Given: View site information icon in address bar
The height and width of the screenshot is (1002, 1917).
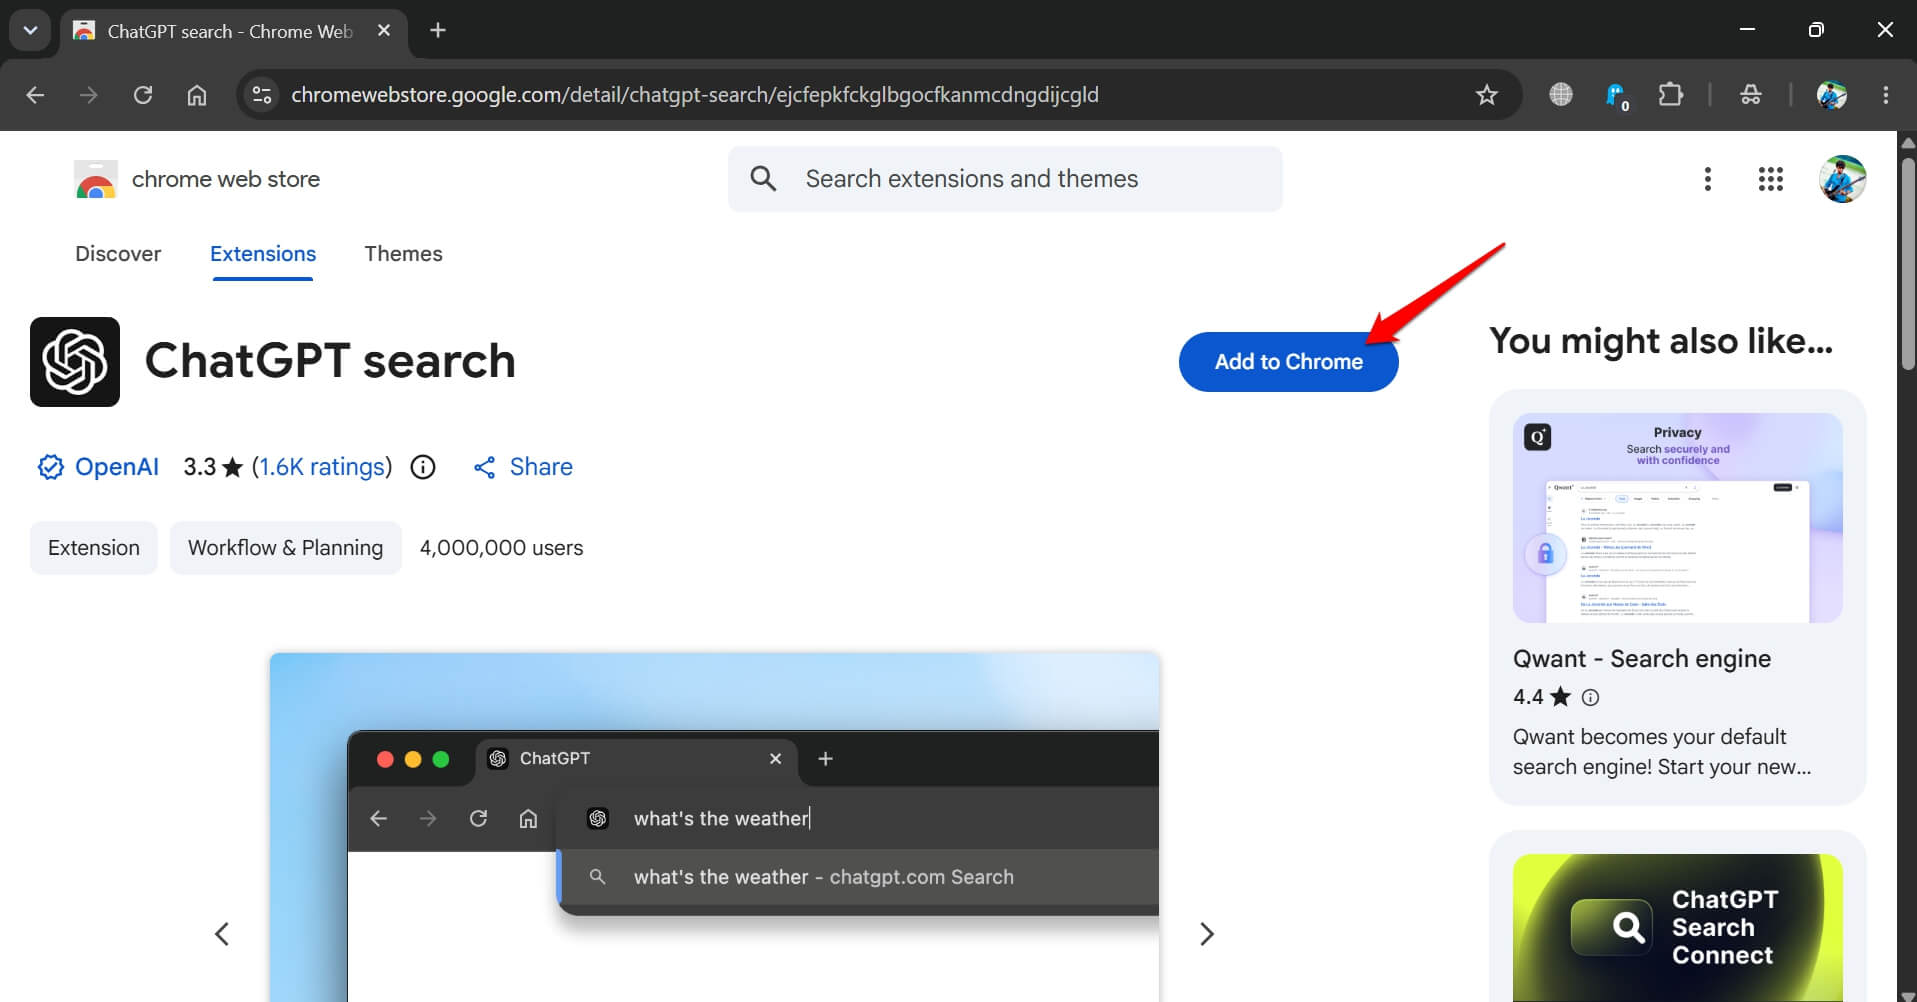Looking at the screenshot, I should pyautogui.click(x=262, y=95).
